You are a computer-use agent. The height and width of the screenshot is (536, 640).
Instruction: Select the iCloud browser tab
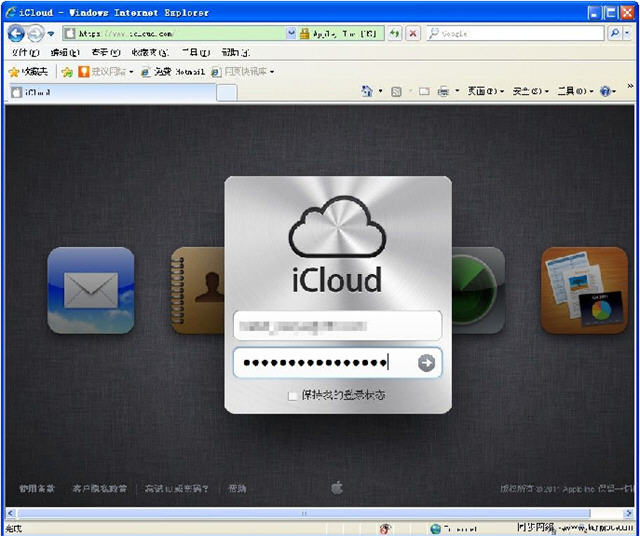[112, 92]
